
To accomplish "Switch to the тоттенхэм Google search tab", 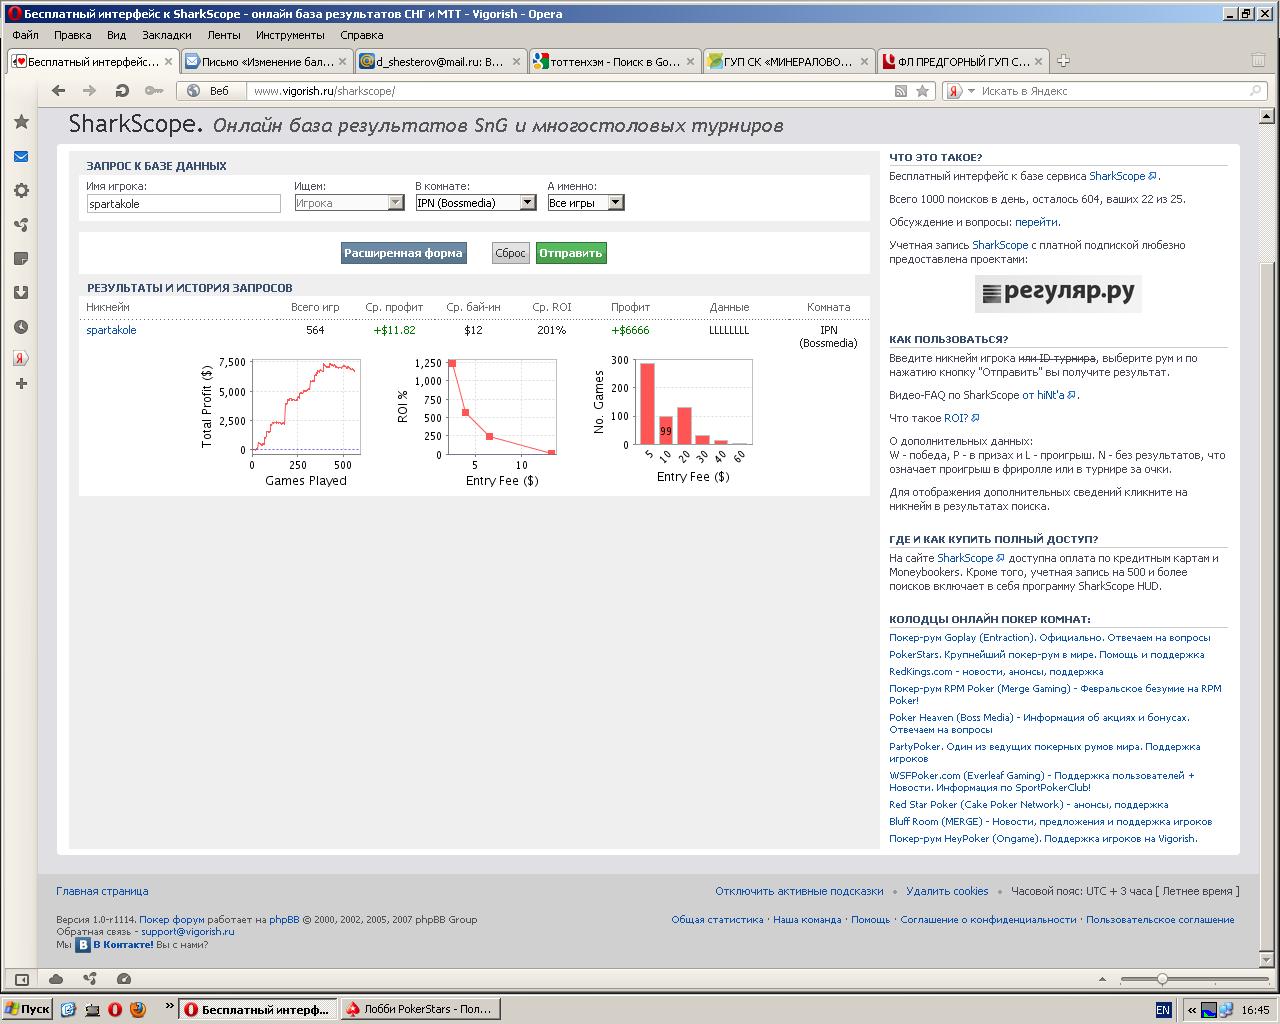I will (607, 62).
